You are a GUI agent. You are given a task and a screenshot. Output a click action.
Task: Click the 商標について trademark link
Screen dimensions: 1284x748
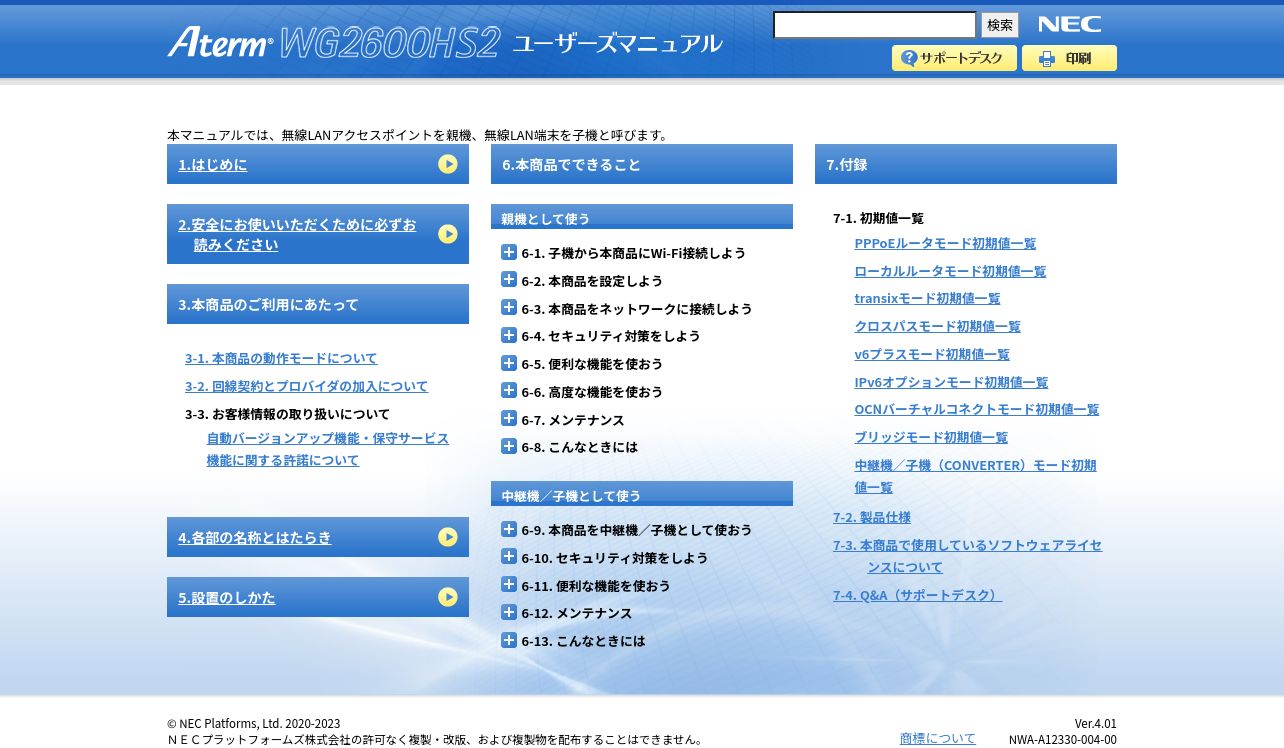938,738
